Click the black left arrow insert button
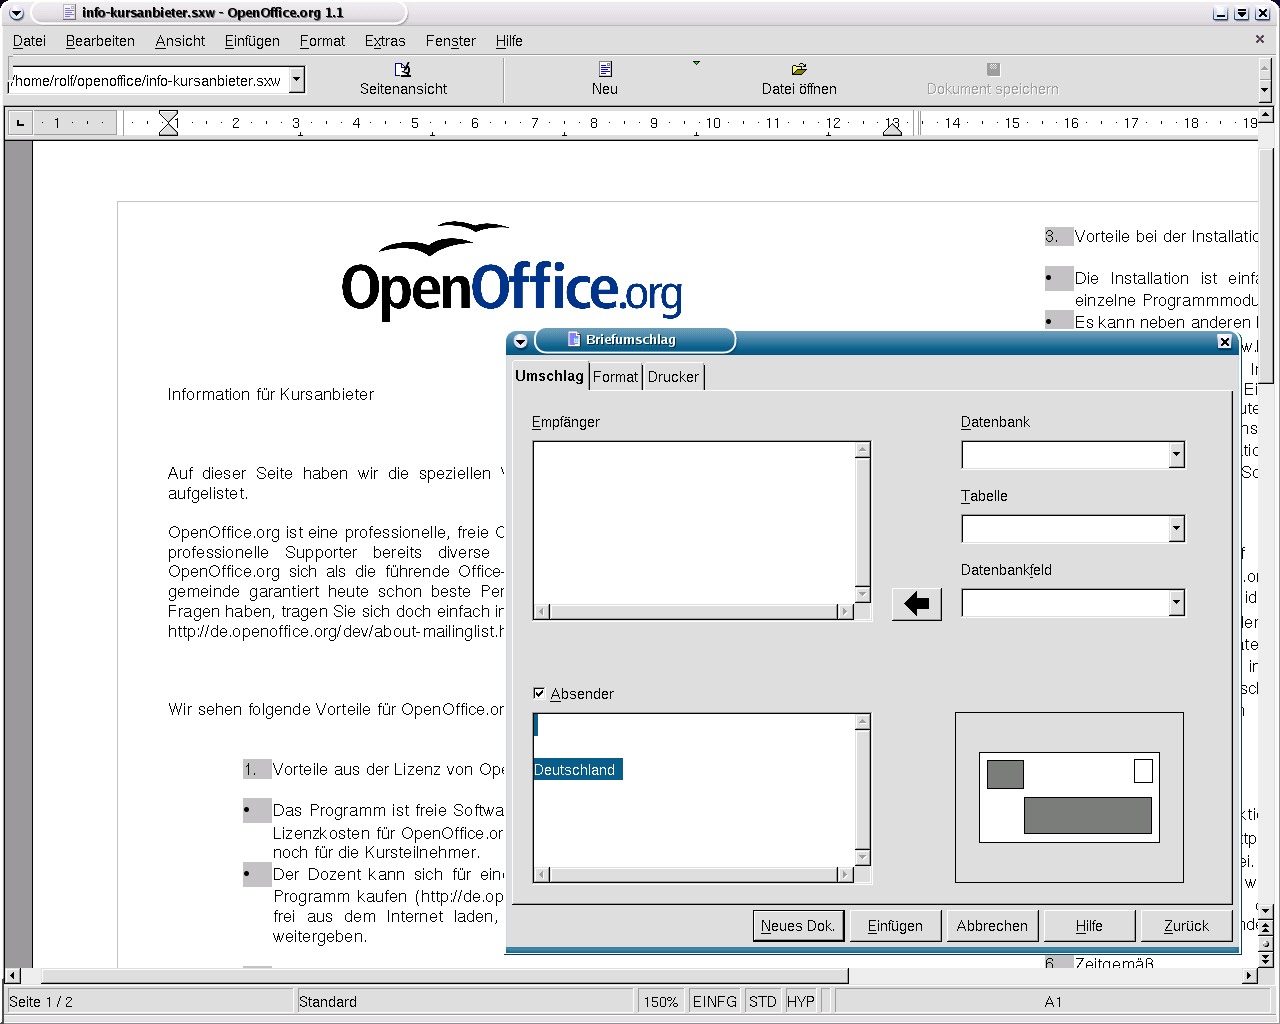Image resolution: width=1280 pixels, height=1024 pixels. [x=916, y=604]
